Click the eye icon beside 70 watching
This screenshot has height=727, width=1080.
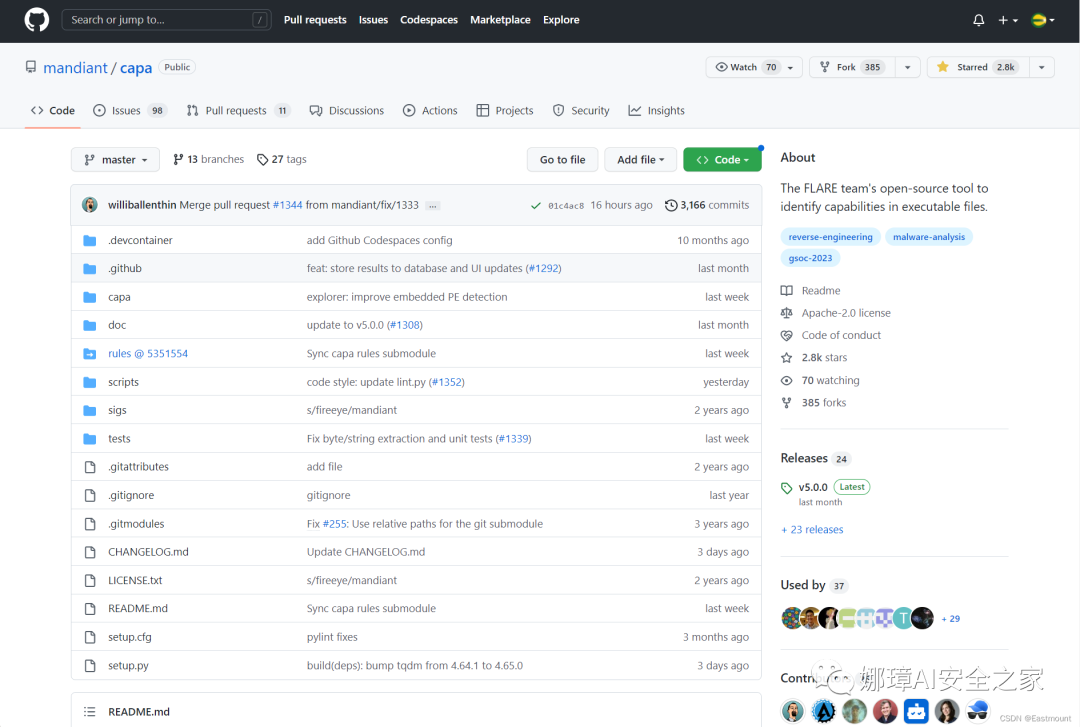787,380
